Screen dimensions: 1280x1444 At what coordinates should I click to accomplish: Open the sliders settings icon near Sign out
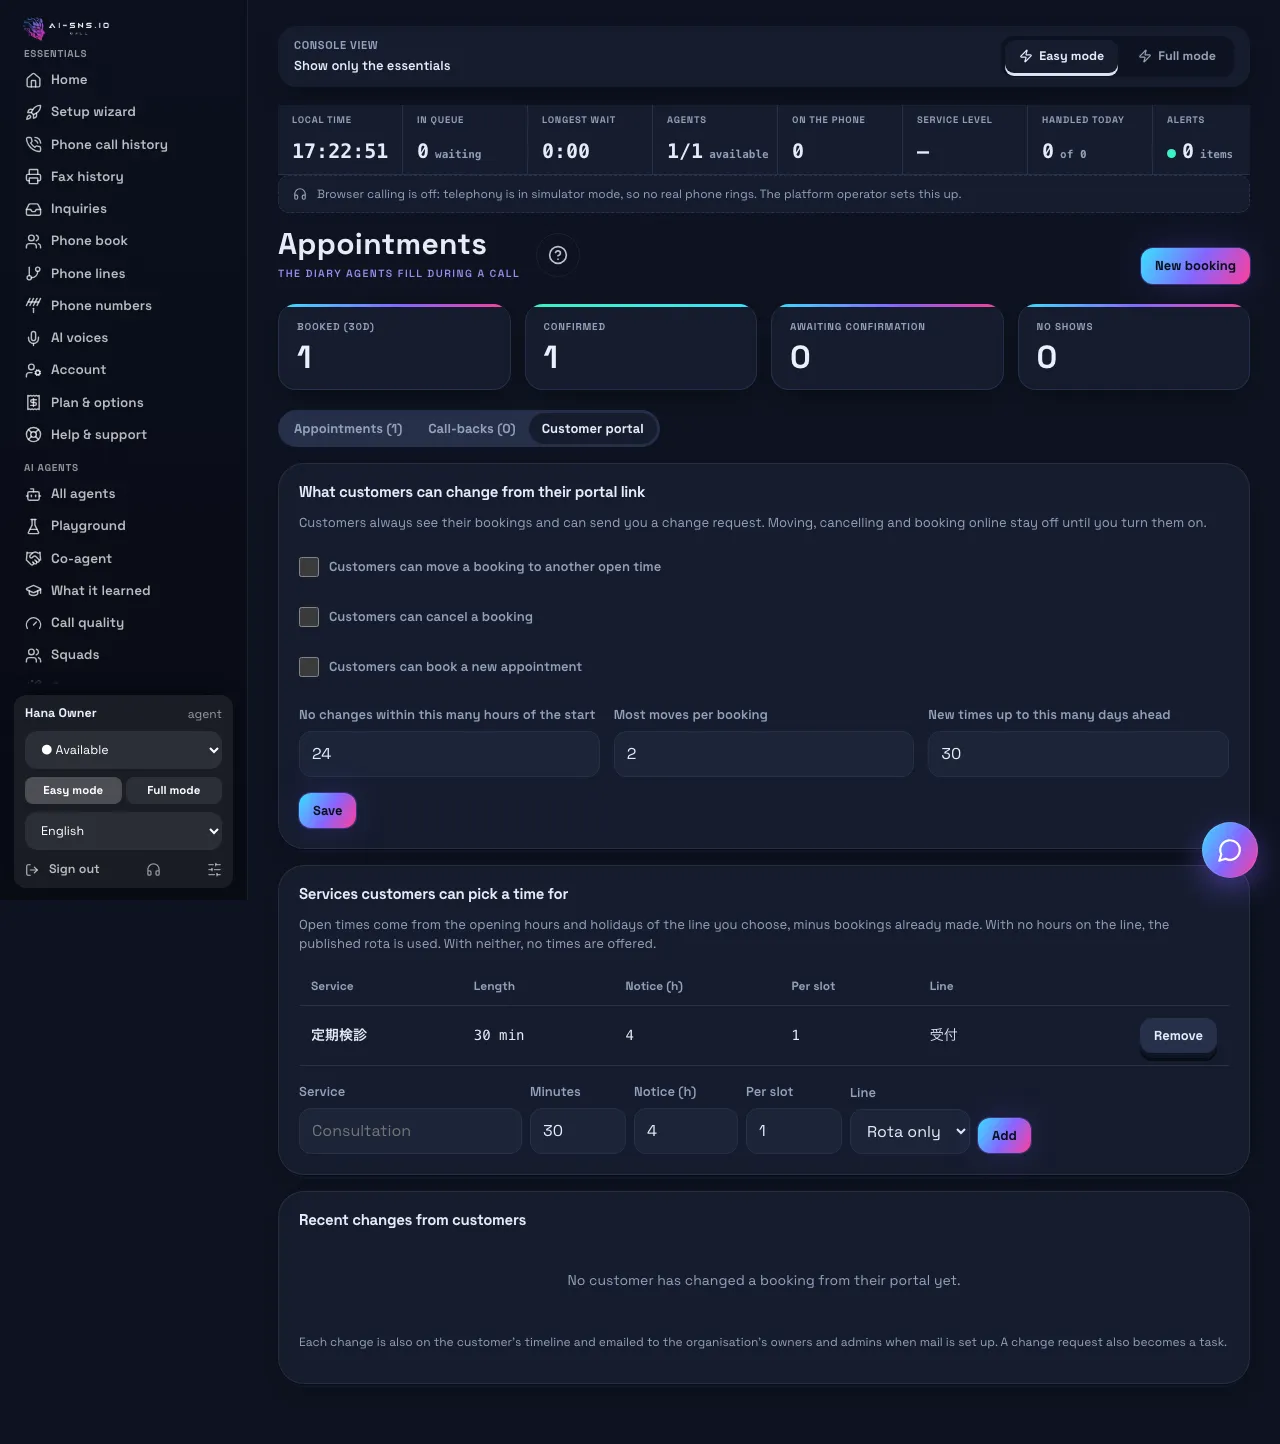[214, 870]
